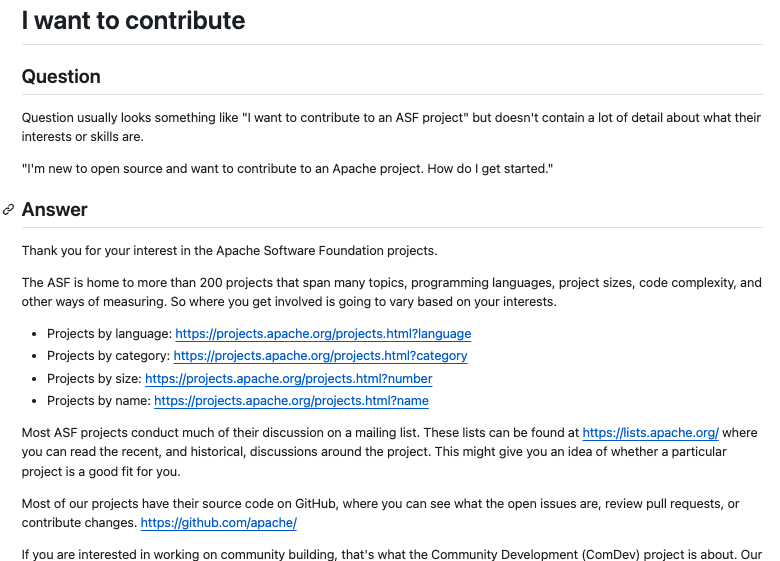This screenshot has width=780, height=561.
Task: Click the "Projects by name:" bullet label
Action: (98, 401)
